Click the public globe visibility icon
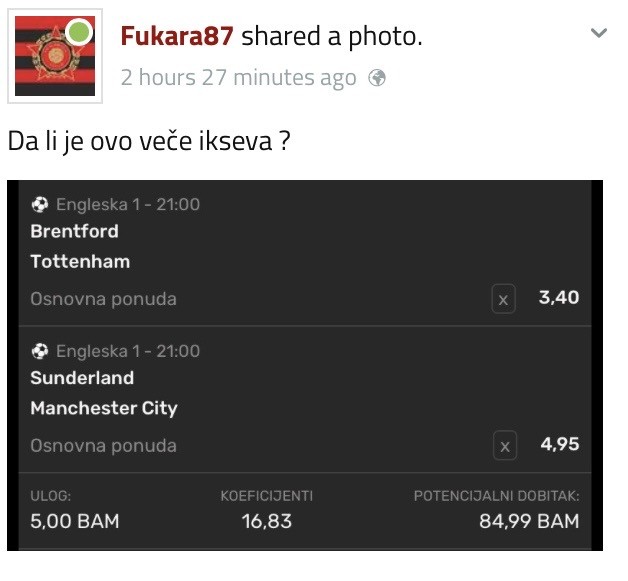 [377, 78]
